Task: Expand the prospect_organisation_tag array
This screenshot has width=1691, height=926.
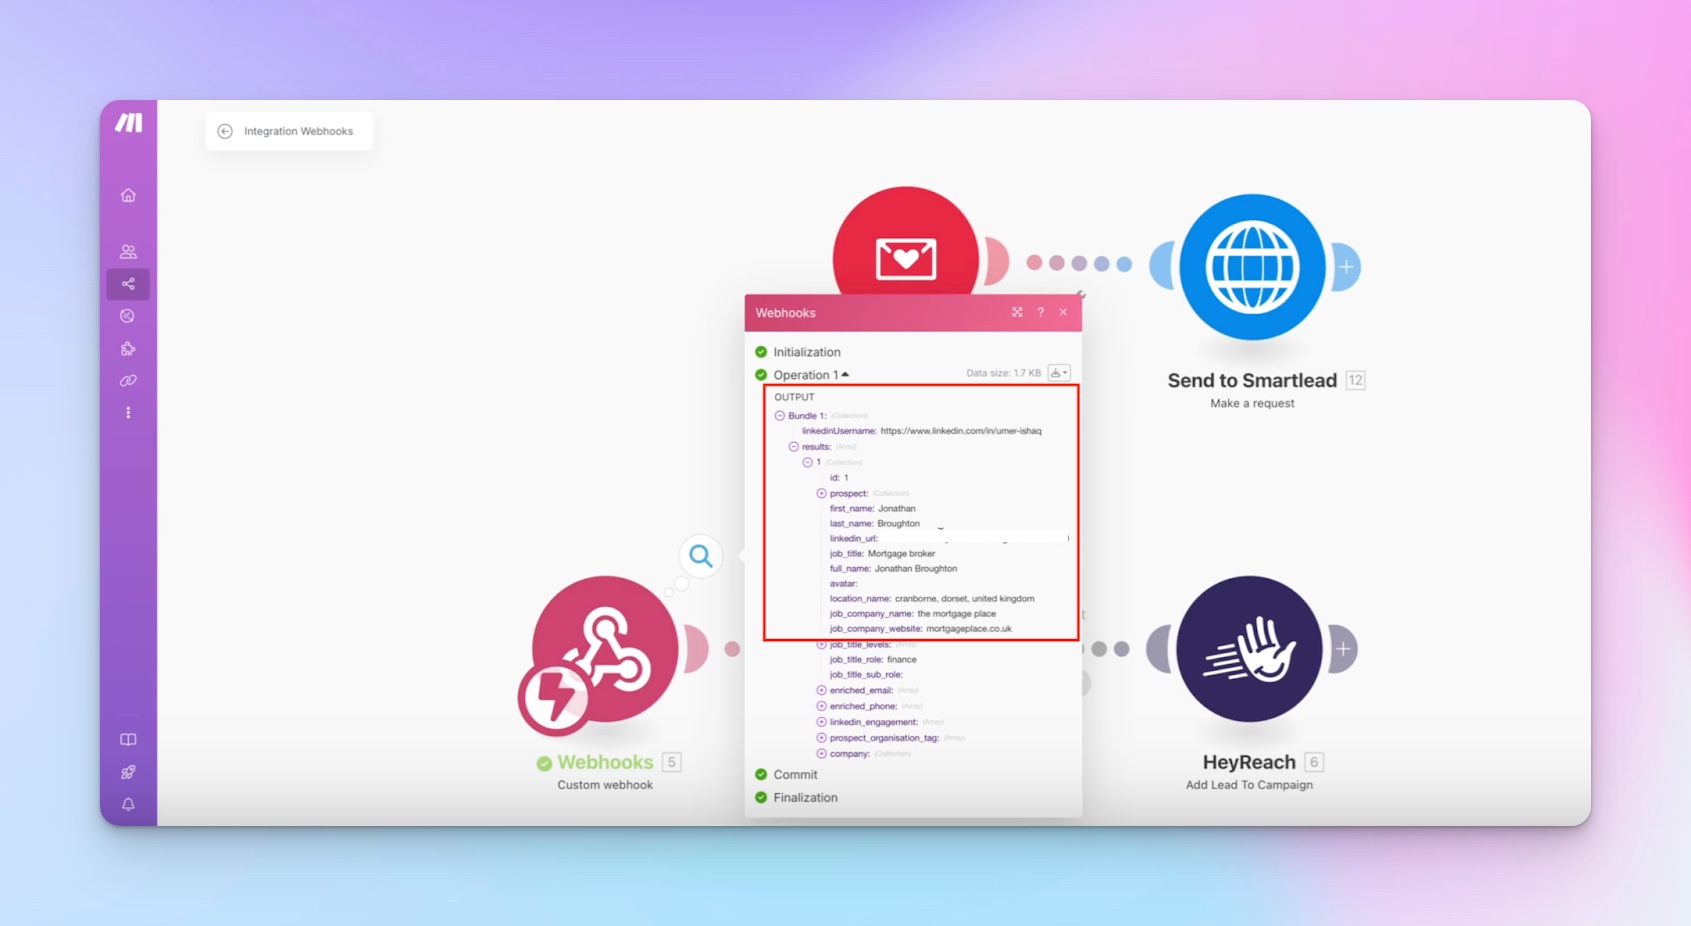Action: [822, 738]
